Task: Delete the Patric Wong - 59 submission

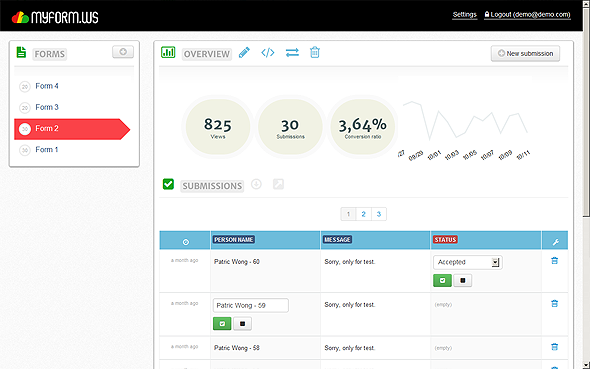Action: click(555, 304)
